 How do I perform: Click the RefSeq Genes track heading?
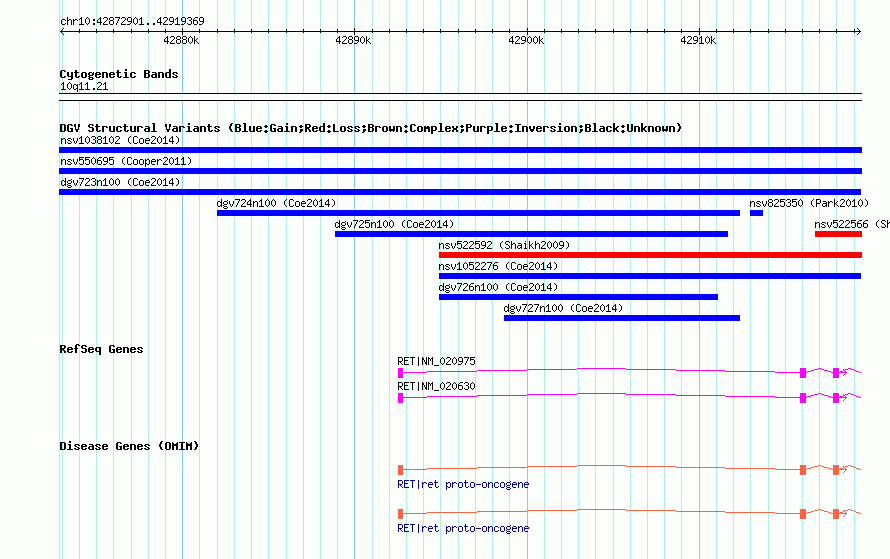[x=101, y=349]
